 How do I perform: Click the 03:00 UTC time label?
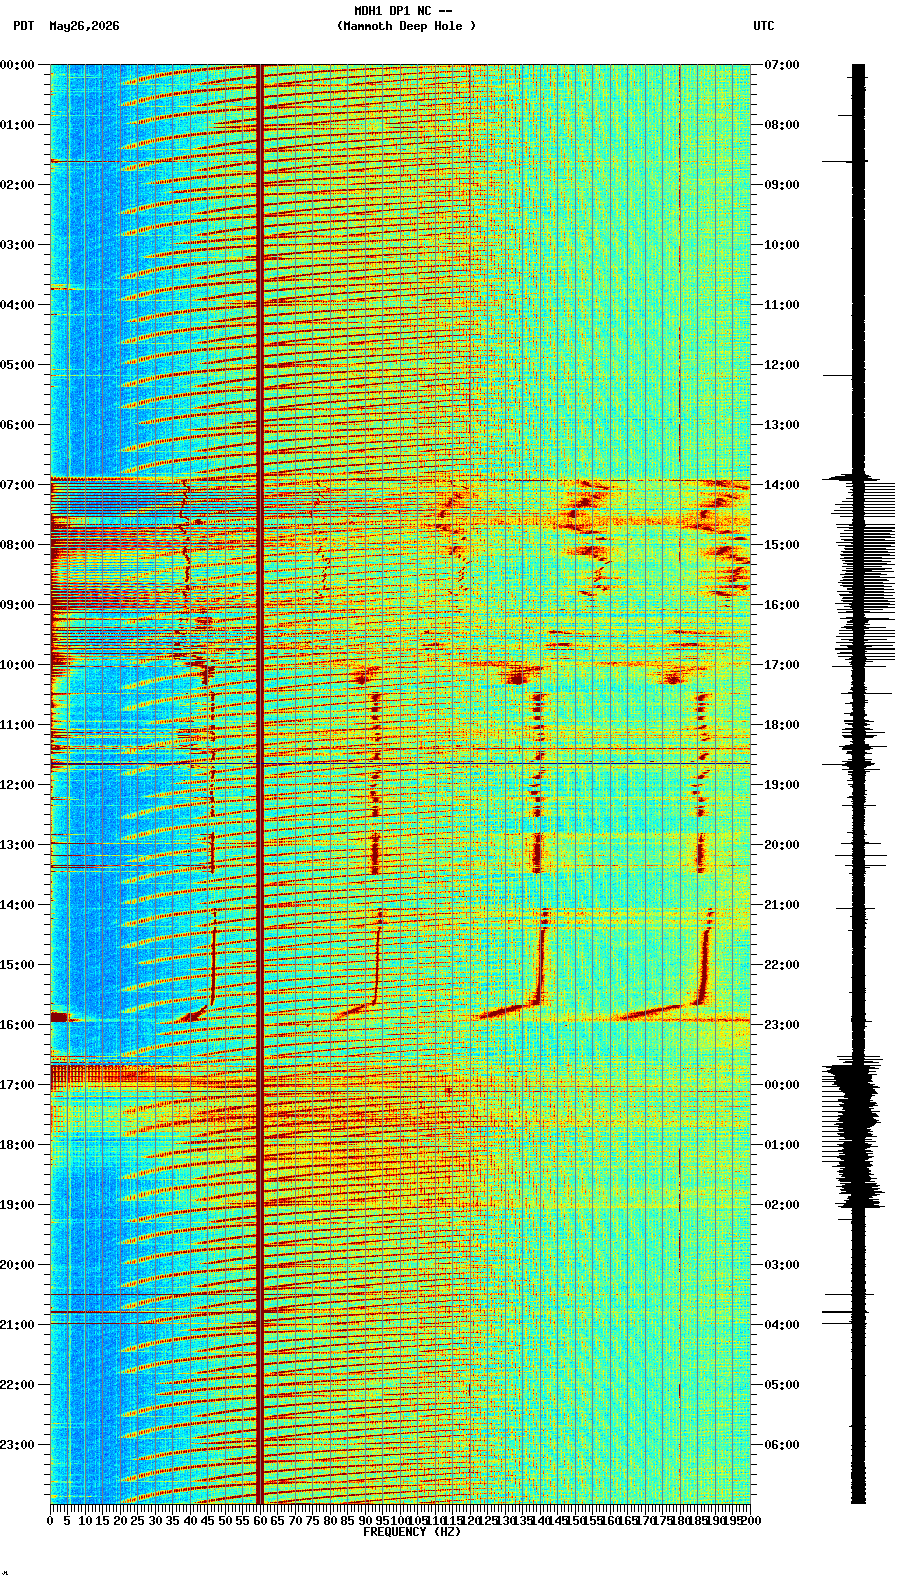pos(781,1265)
